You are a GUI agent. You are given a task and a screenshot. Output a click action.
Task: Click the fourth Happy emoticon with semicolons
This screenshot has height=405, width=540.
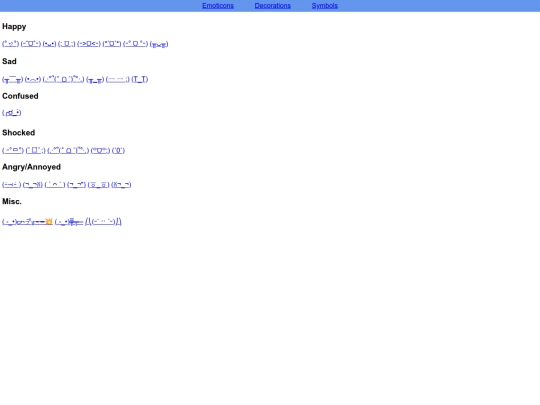tap(66, 44)
